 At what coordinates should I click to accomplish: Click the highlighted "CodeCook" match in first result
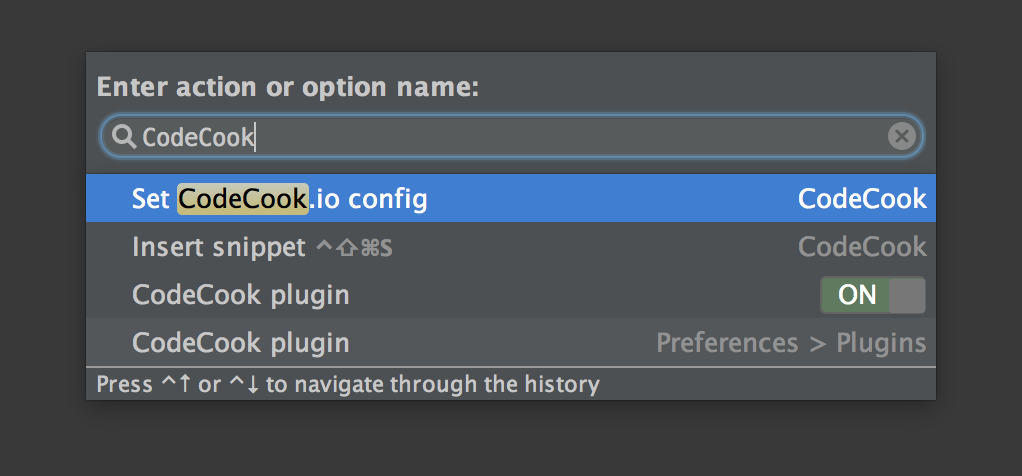pos(242,199)
